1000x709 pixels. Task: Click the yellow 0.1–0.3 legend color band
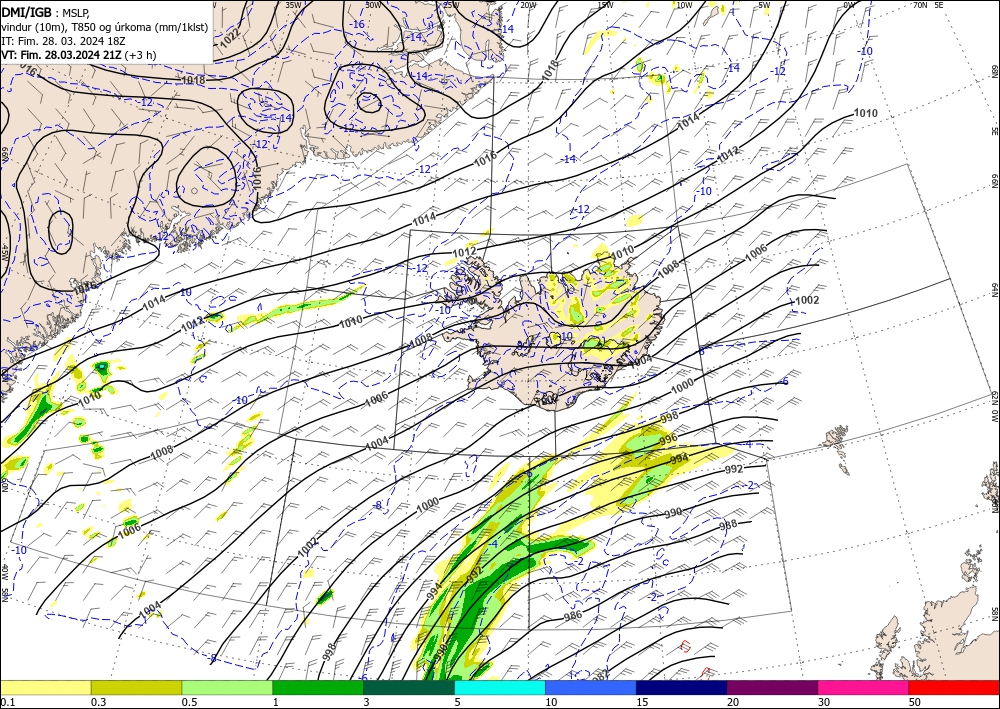point(45,687)
